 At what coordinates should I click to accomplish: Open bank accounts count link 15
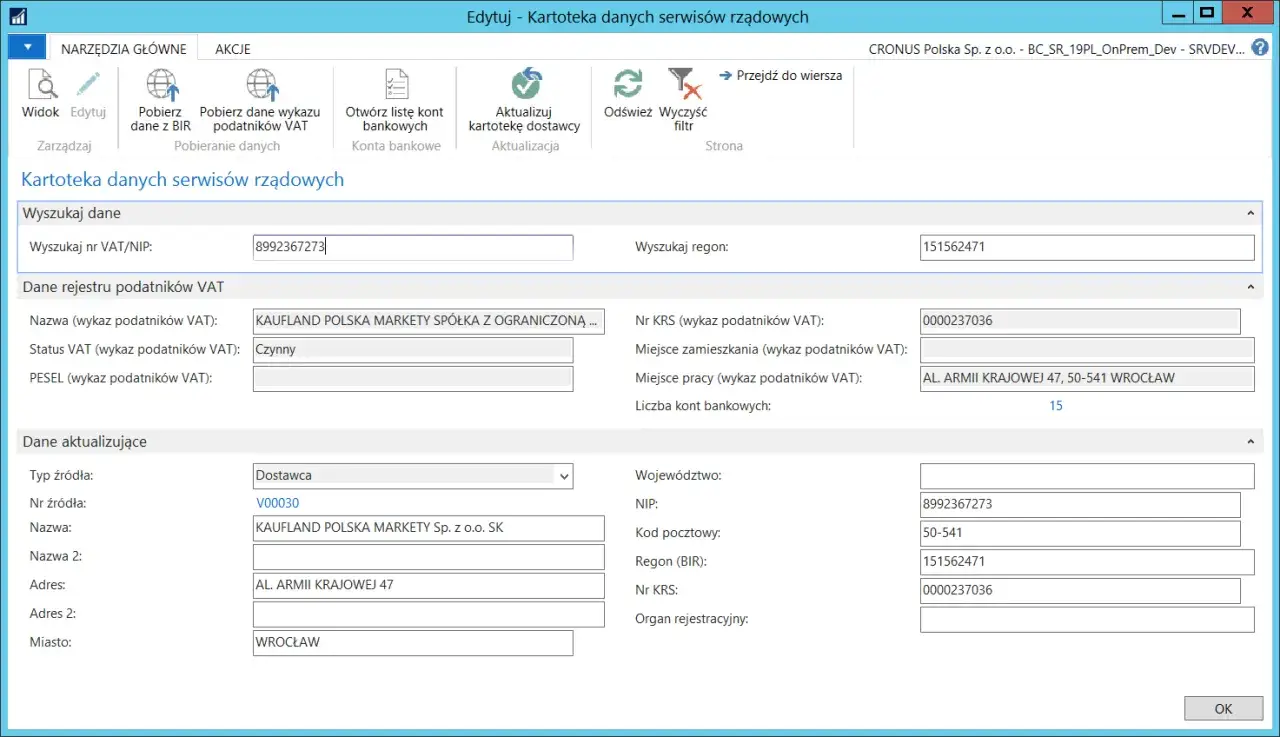click(1056, 406)
